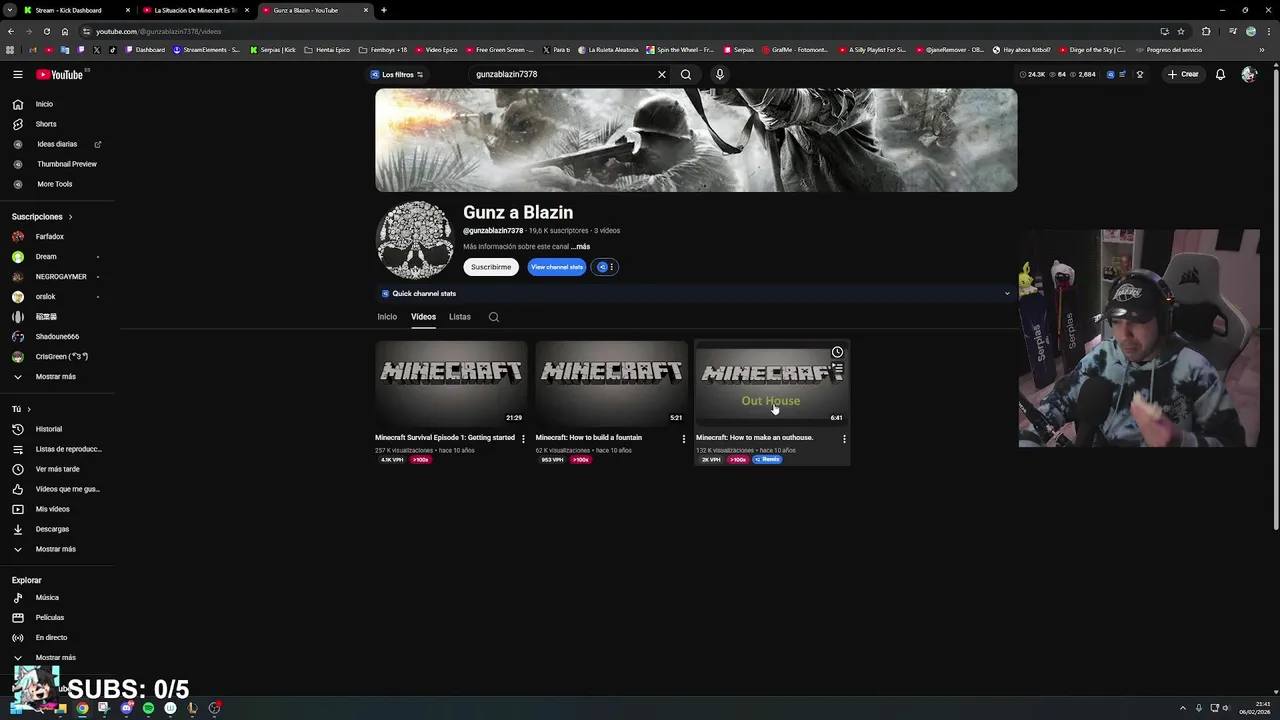This screenshot has height=720, width=1280.
Task: Click the browser address bar
Action: [620, 31]
